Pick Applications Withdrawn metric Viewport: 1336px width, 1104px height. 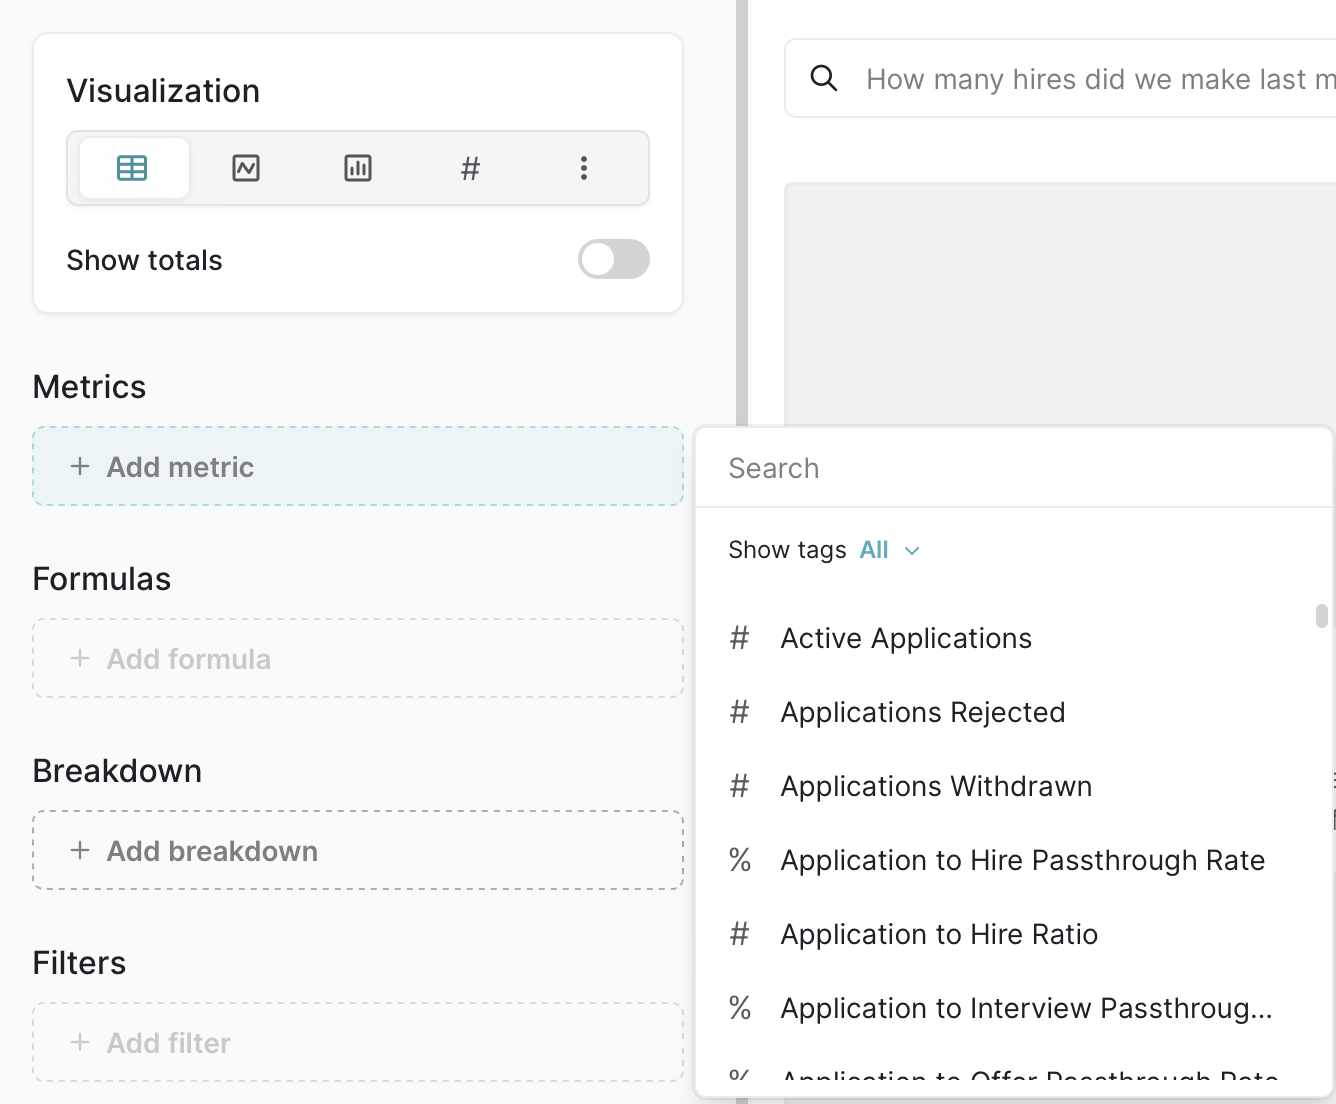coord(936,786)
